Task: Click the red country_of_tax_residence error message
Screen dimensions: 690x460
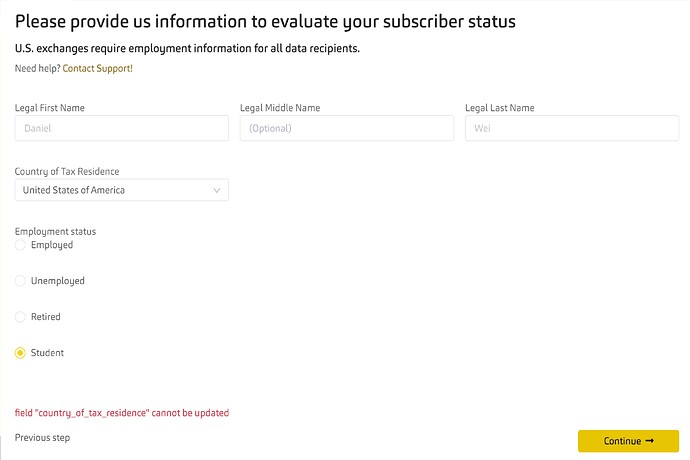Action: click(x=121, y=413)
